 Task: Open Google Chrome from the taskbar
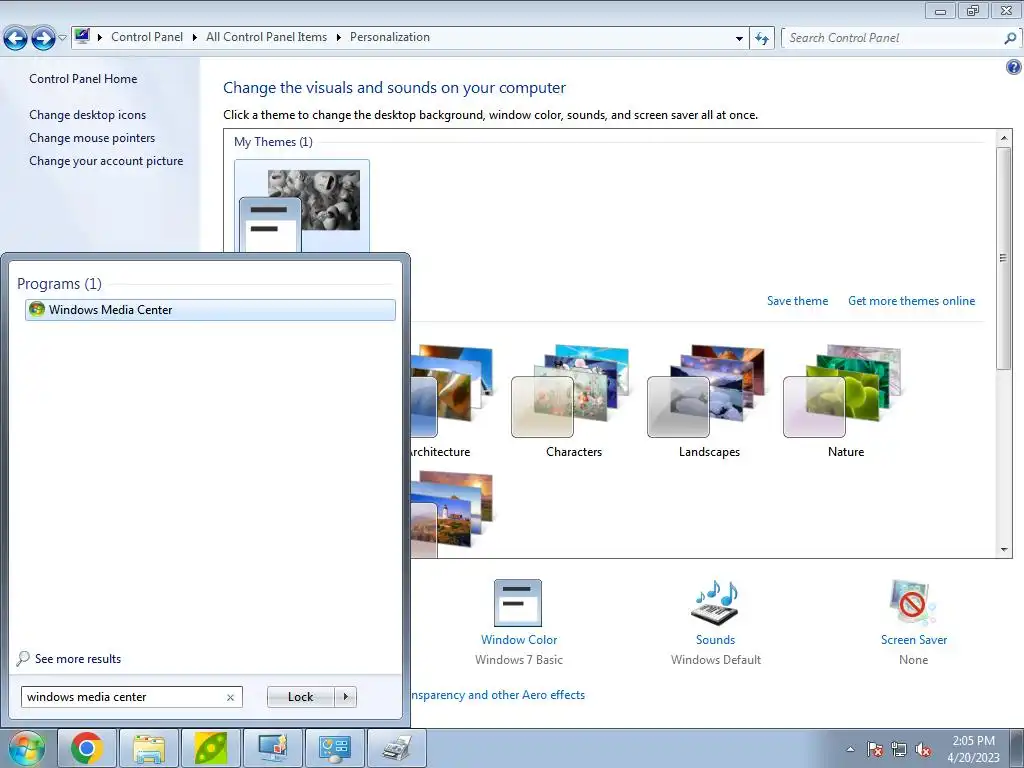(87, 748)
